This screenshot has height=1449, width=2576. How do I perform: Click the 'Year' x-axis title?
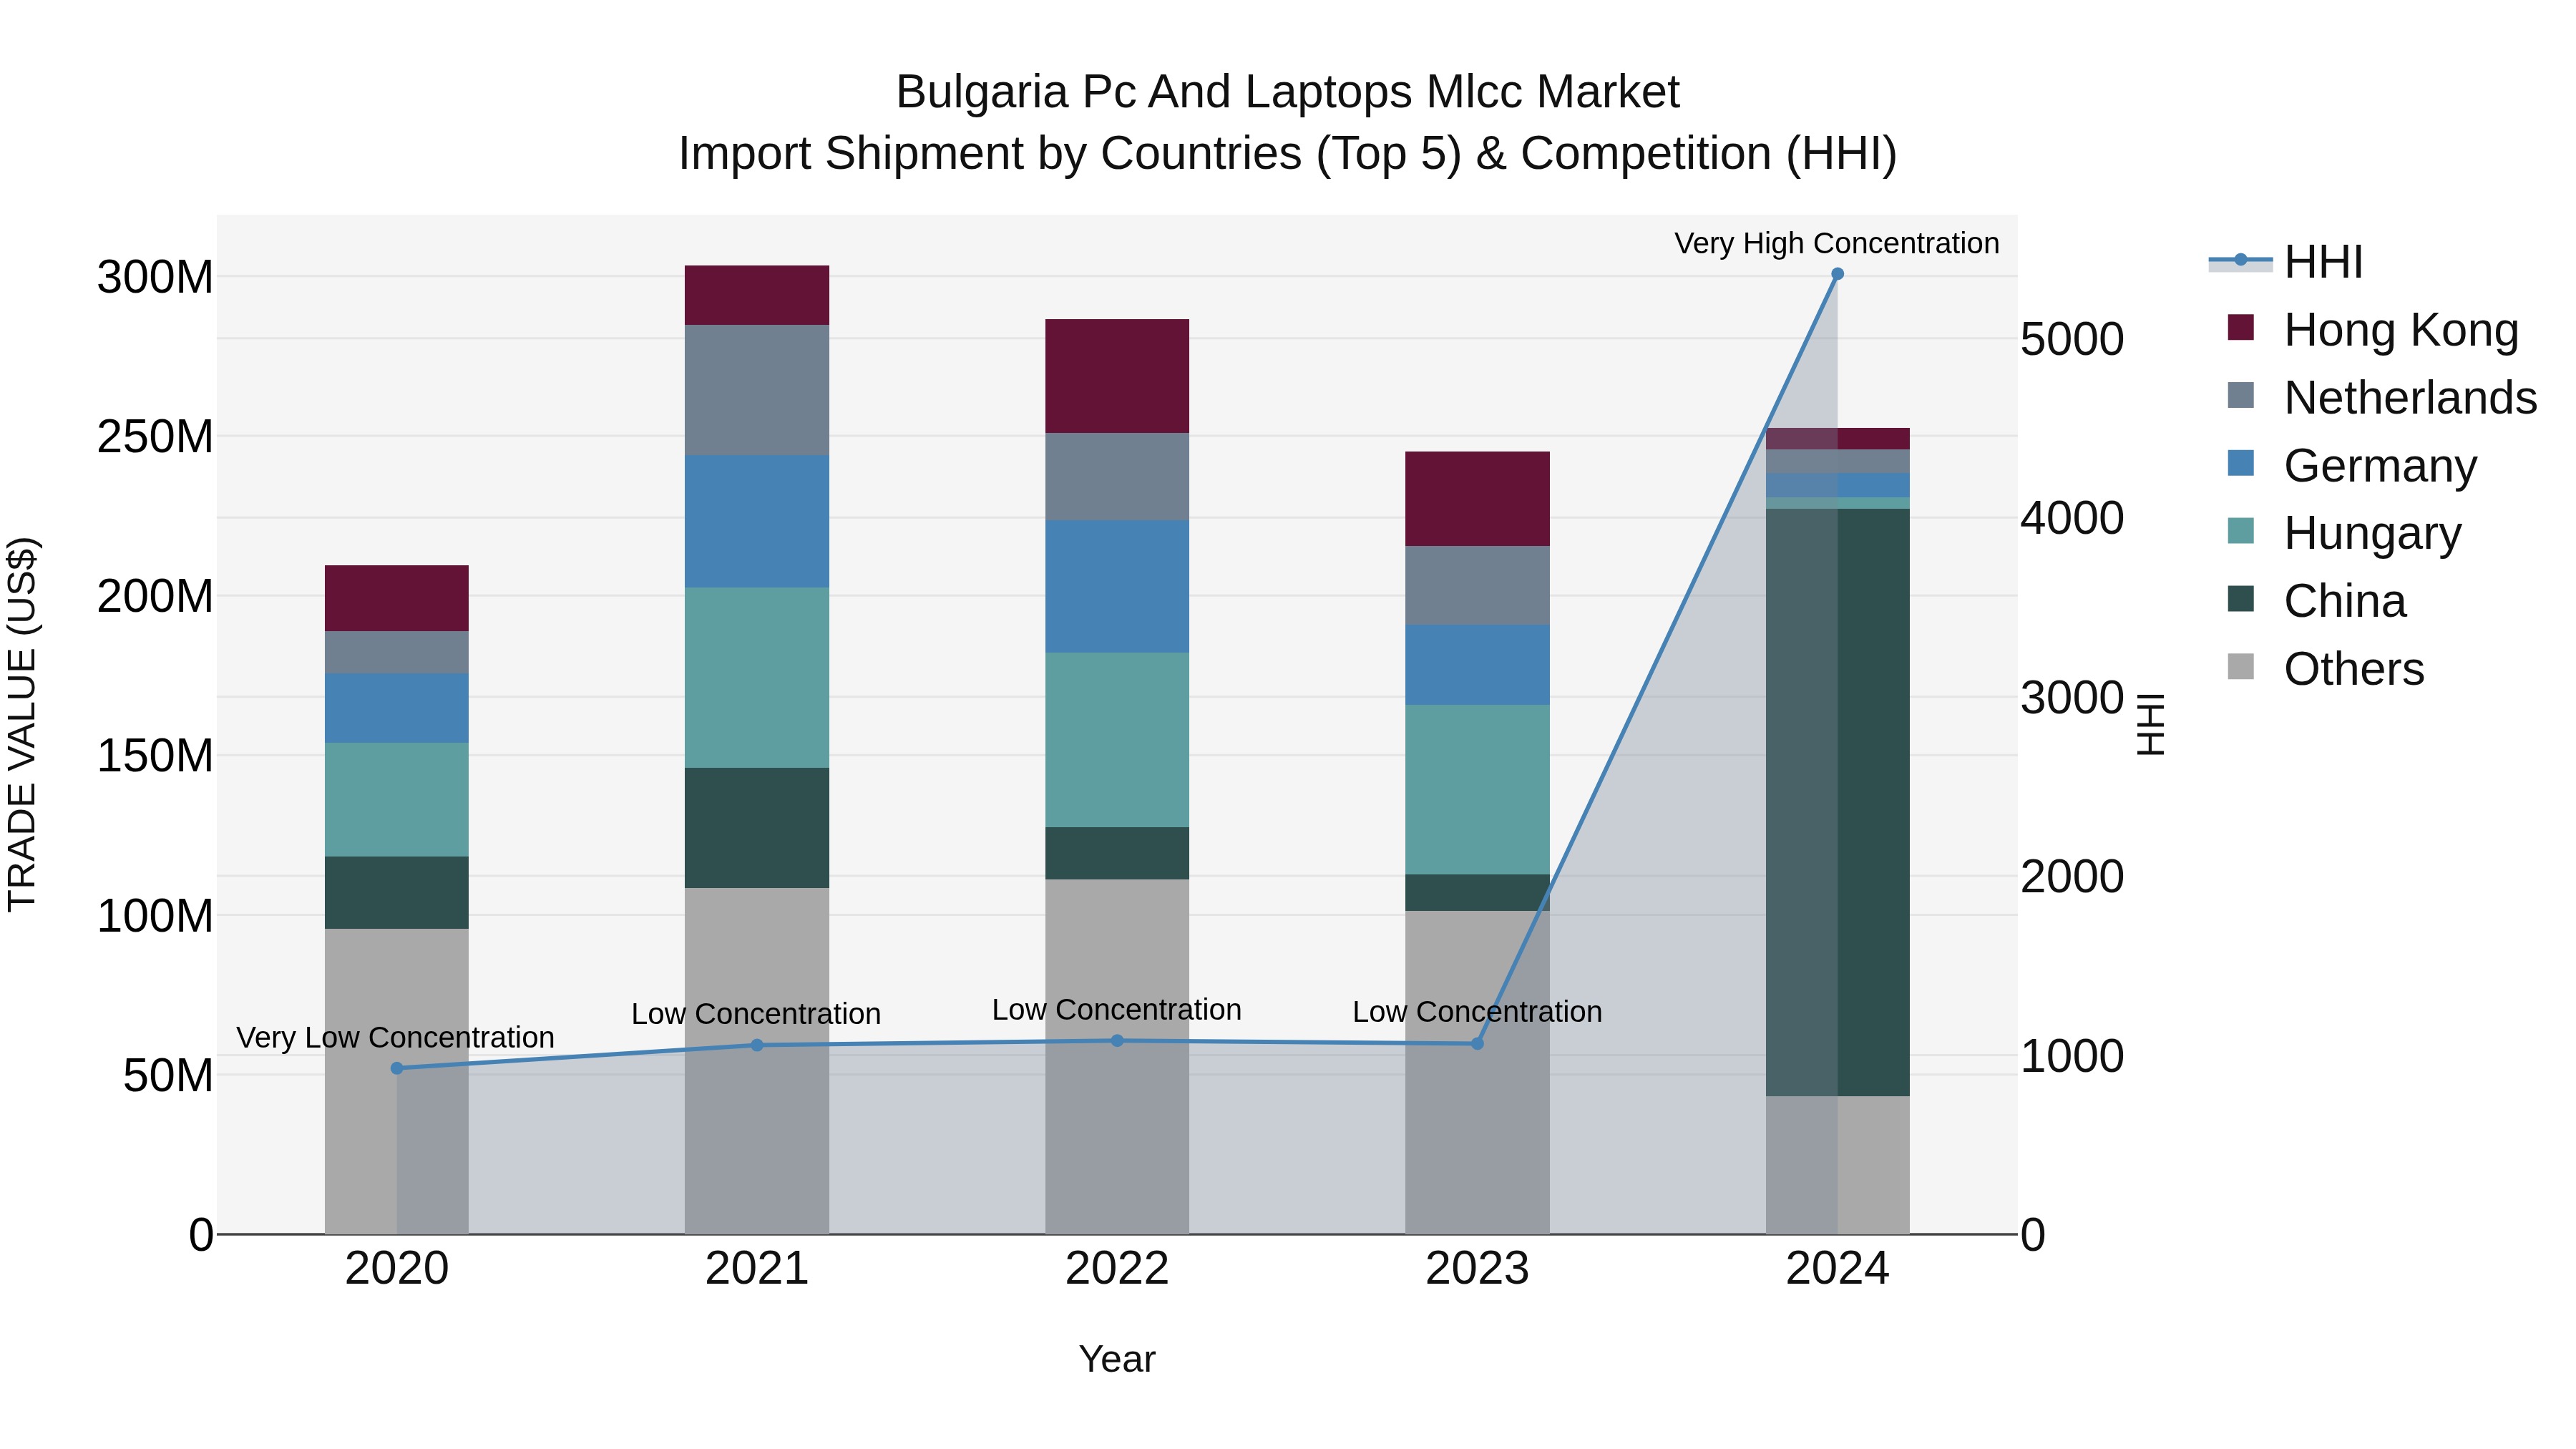(1117, 1359)
